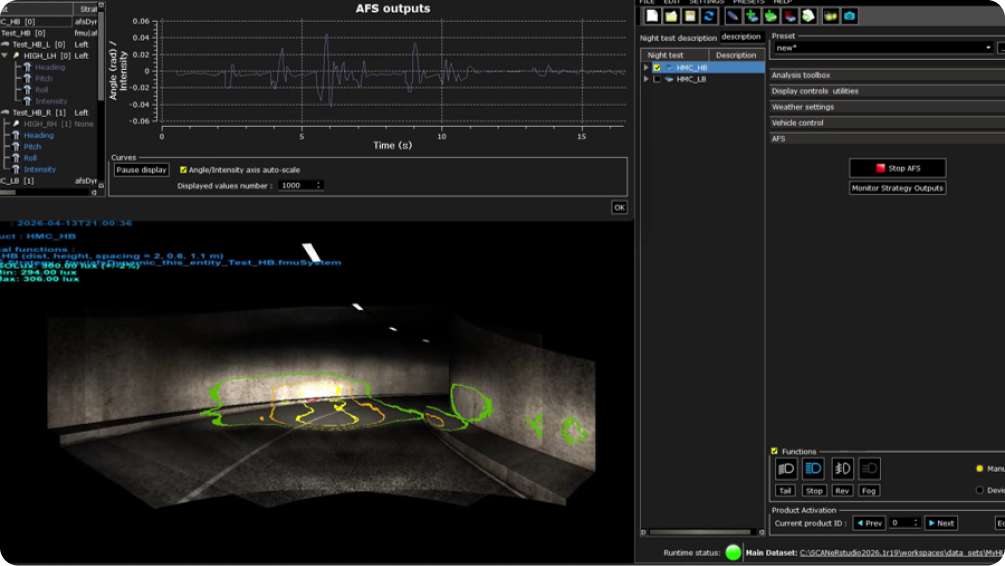Screen dimensions: 1005x566
Task: Expand the Weather settings section
Action: click(887, 108)
